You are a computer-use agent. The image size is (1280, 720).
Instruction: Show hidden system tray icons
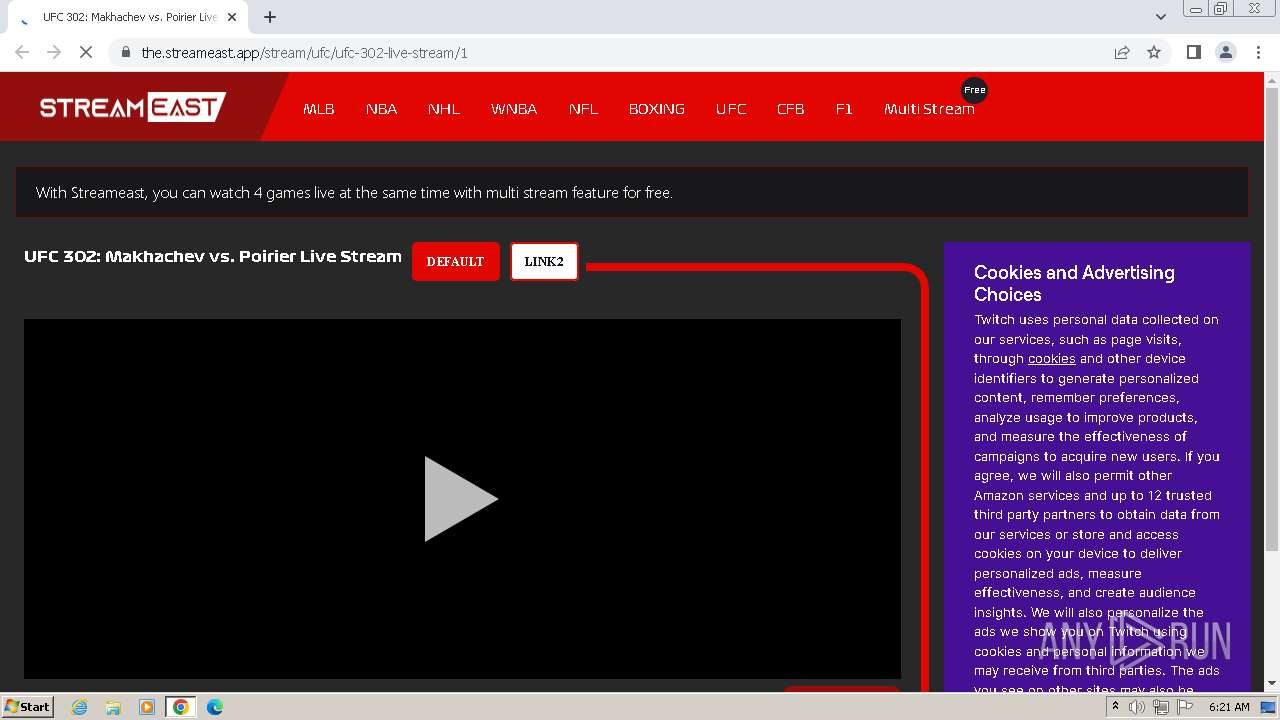coord(1115,707)
